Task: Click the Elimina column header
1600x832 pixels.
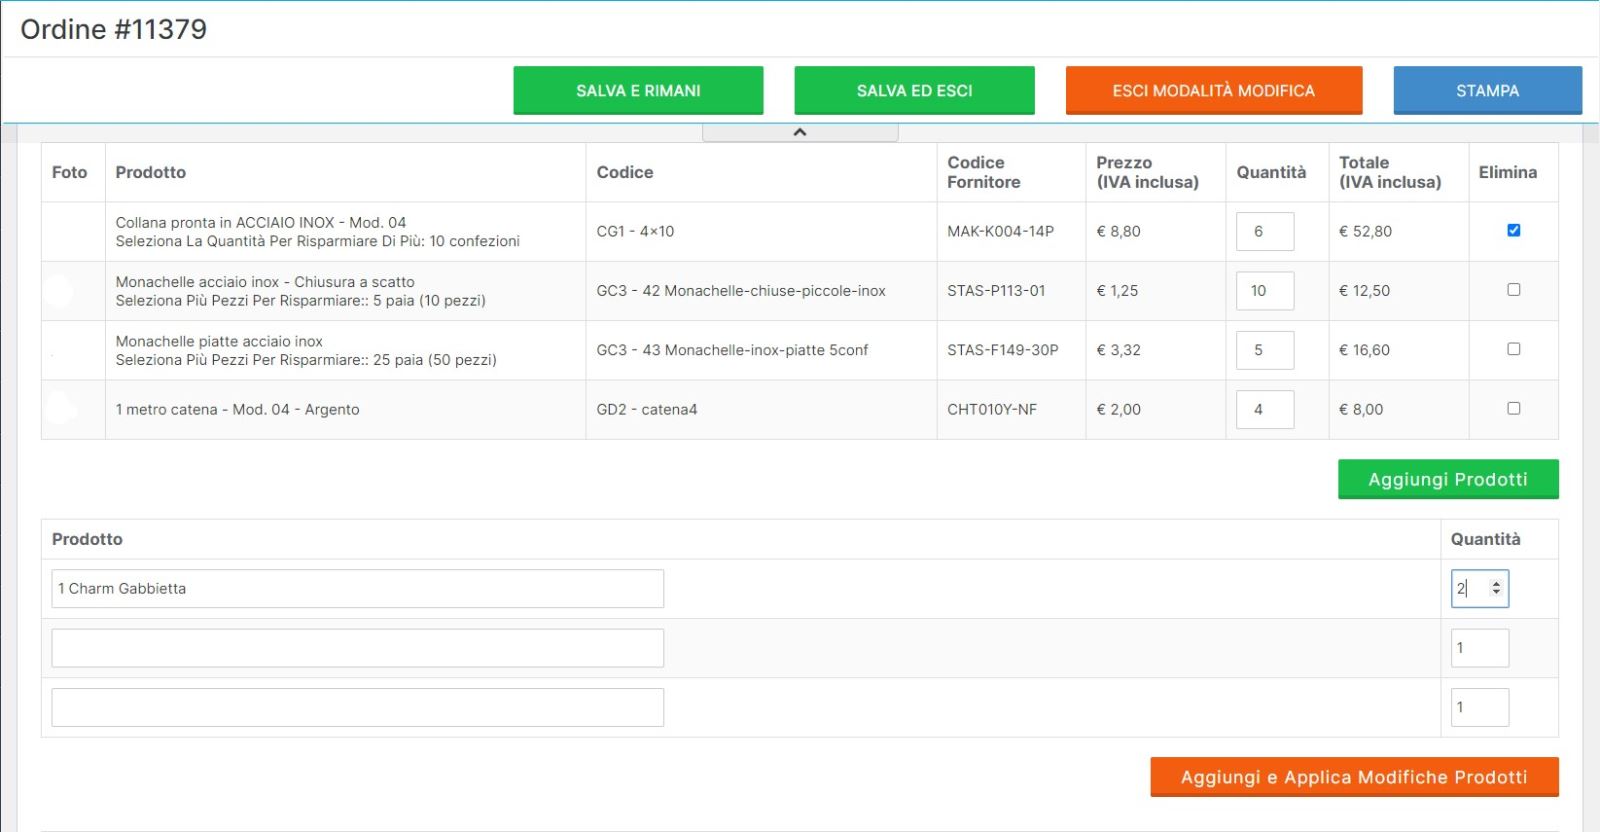Action: pyautogui.click(x=1507, y=172)
